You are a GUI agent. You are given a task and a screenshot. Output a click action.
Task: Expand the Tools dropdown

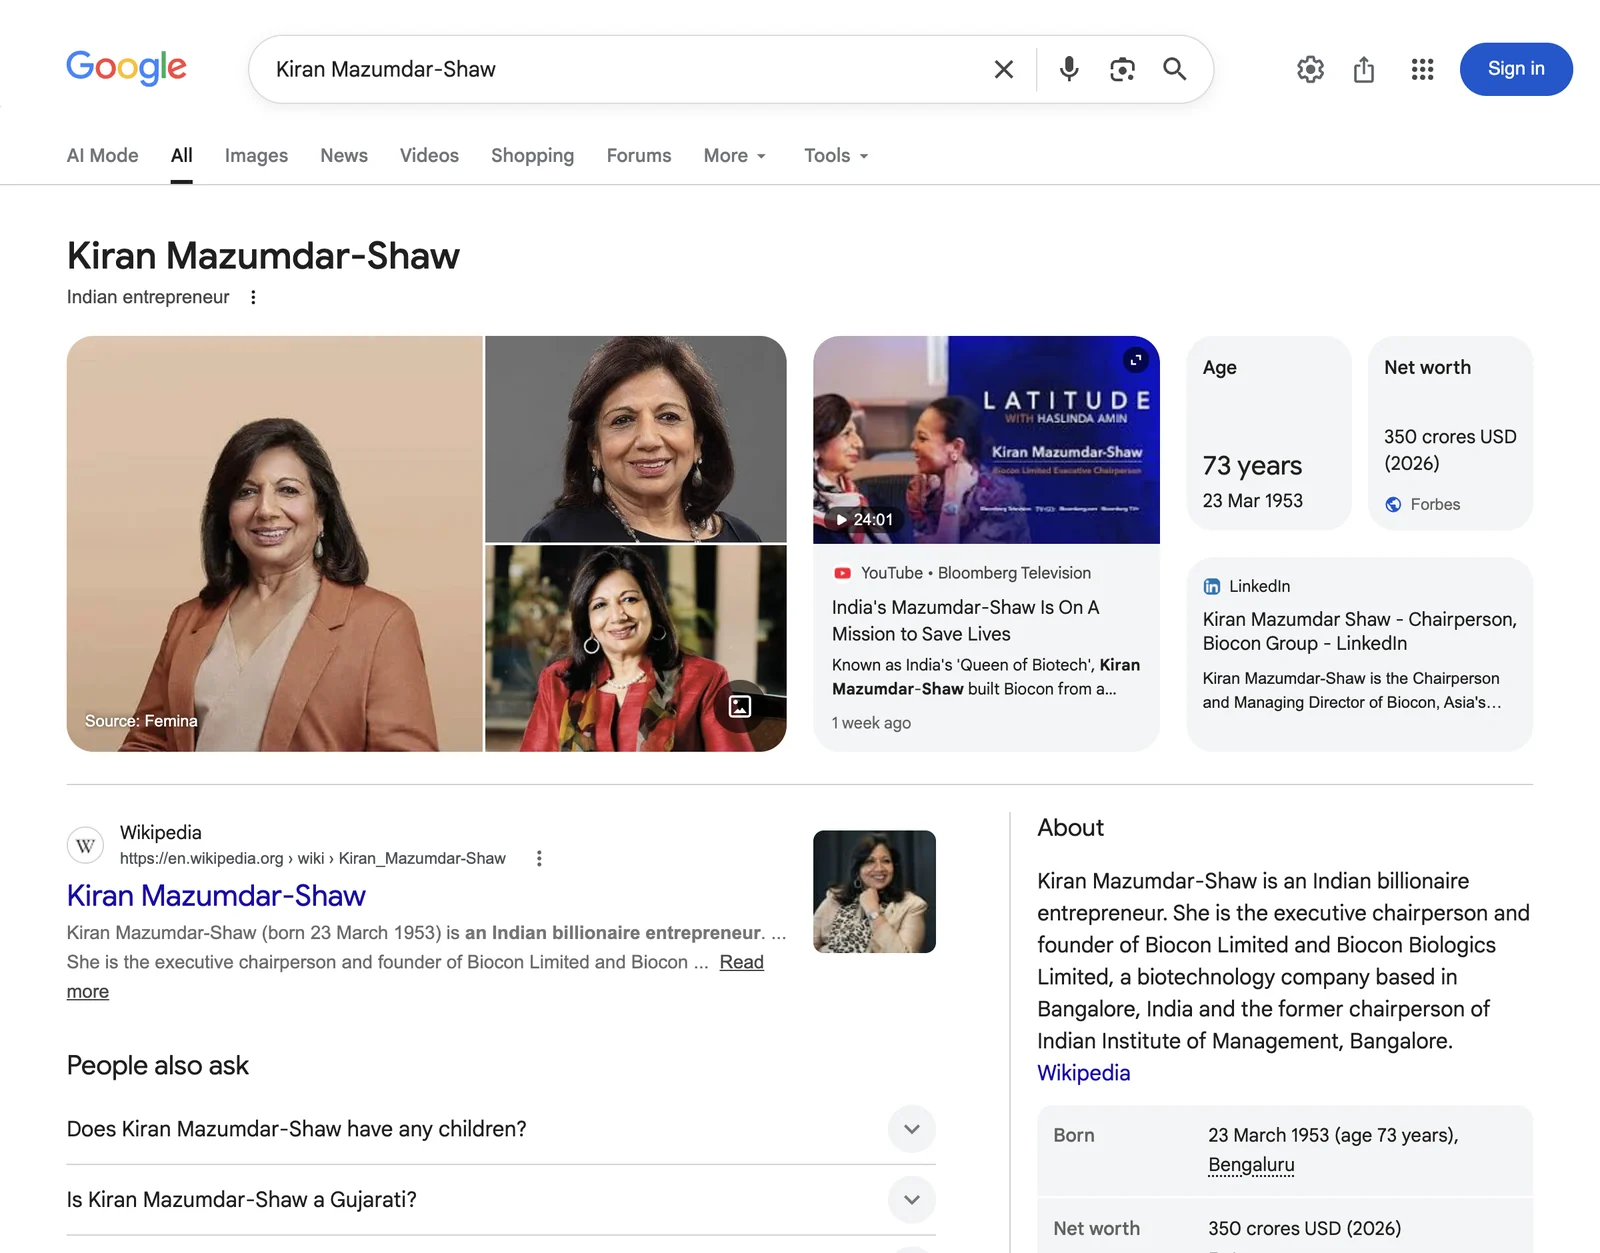coord(836,155)
